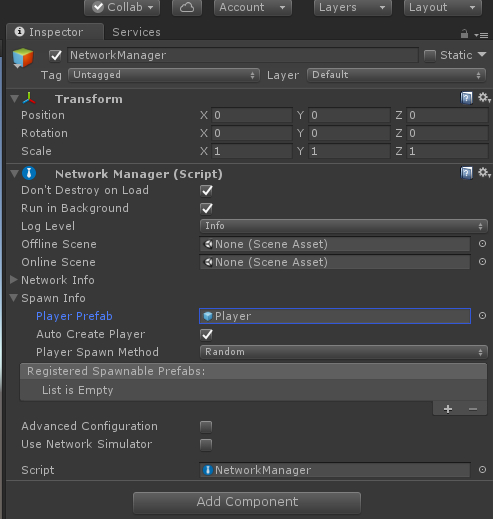493x519 pixels.
Task: Open the Layers menu
Action: [x=353, y=7]
